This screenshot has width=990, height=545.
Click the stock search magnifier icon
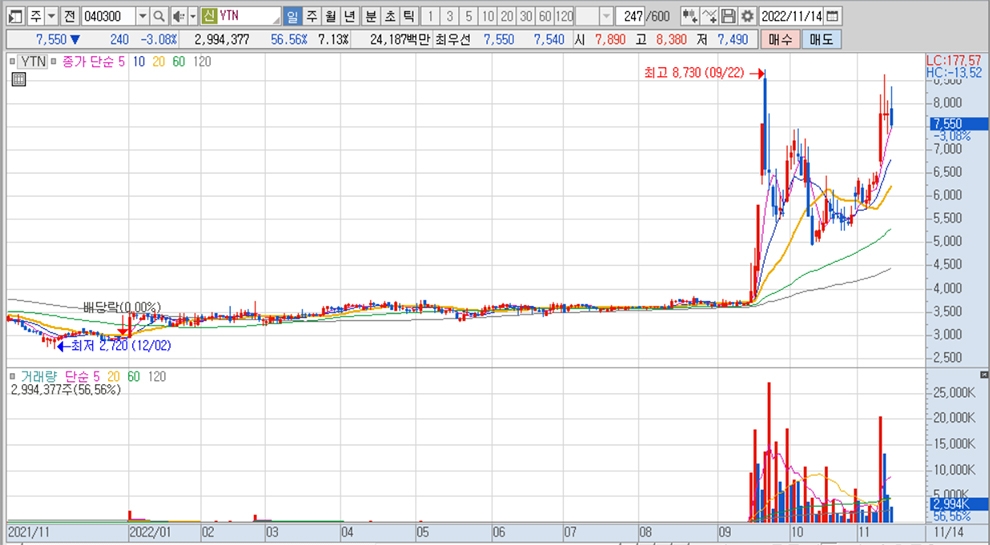159,17
